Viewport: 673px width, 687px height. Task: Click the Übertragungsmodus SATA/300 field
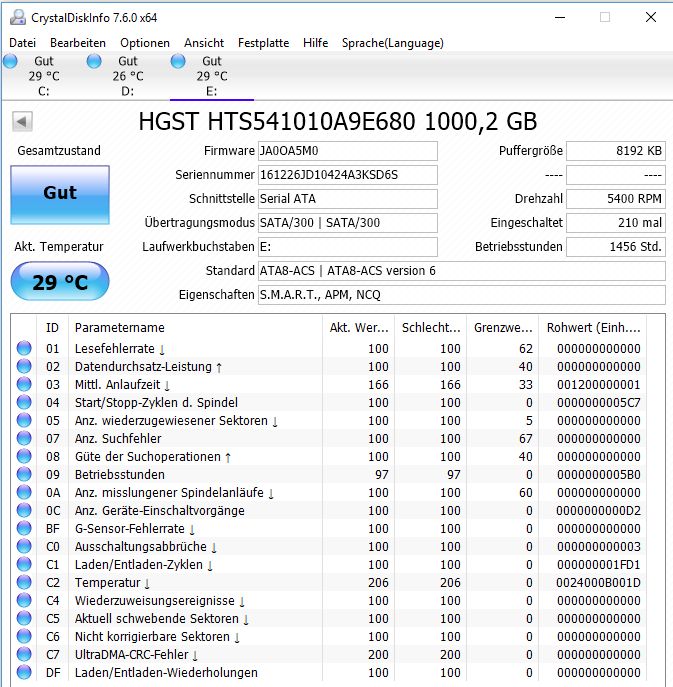(x=347, y=223)
